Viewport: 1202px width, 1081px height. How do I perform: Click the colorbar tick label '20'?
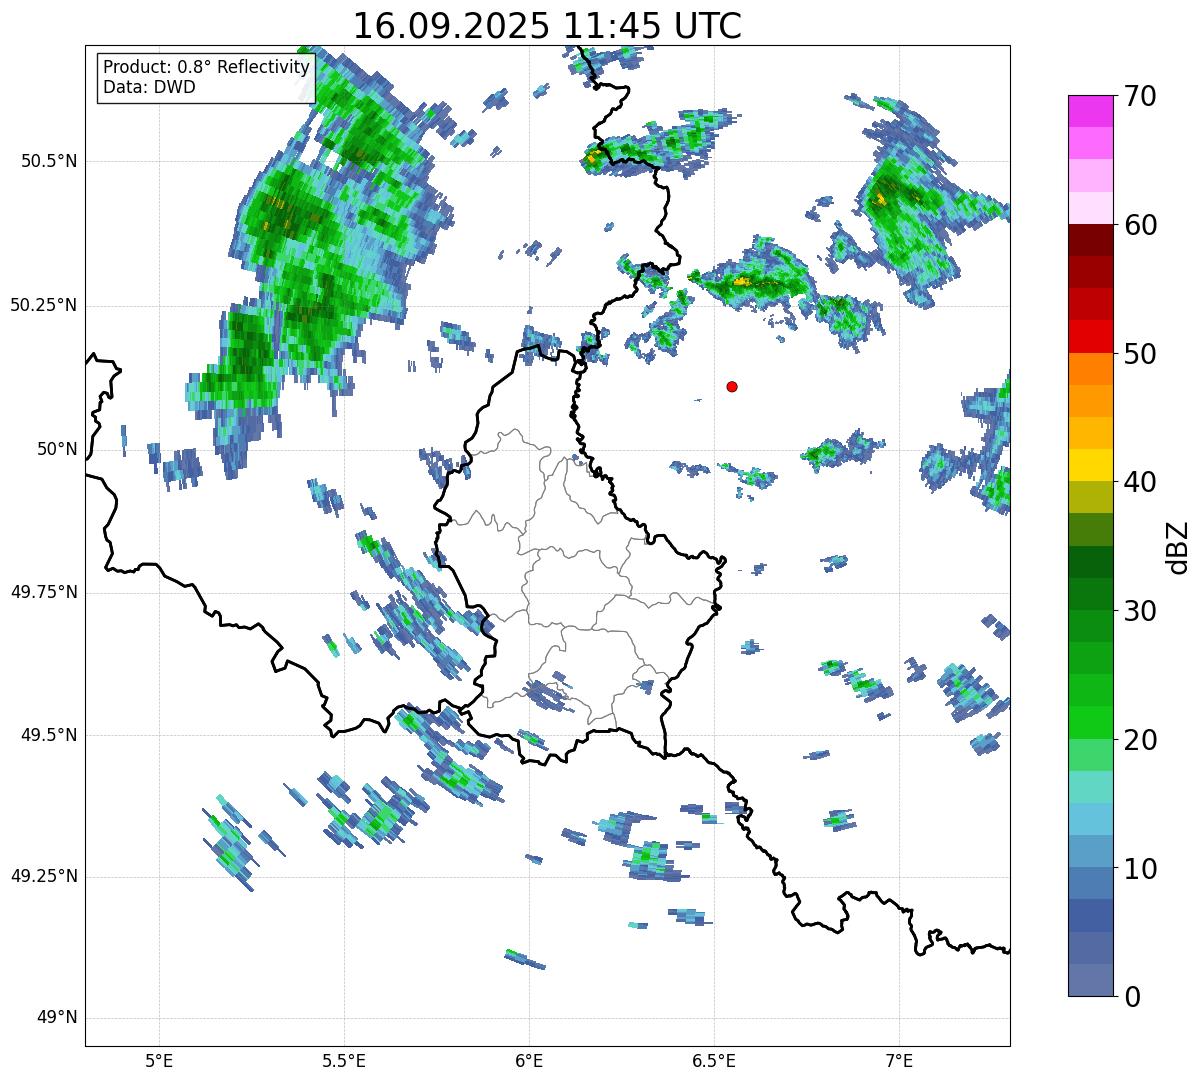[1139, 740]
